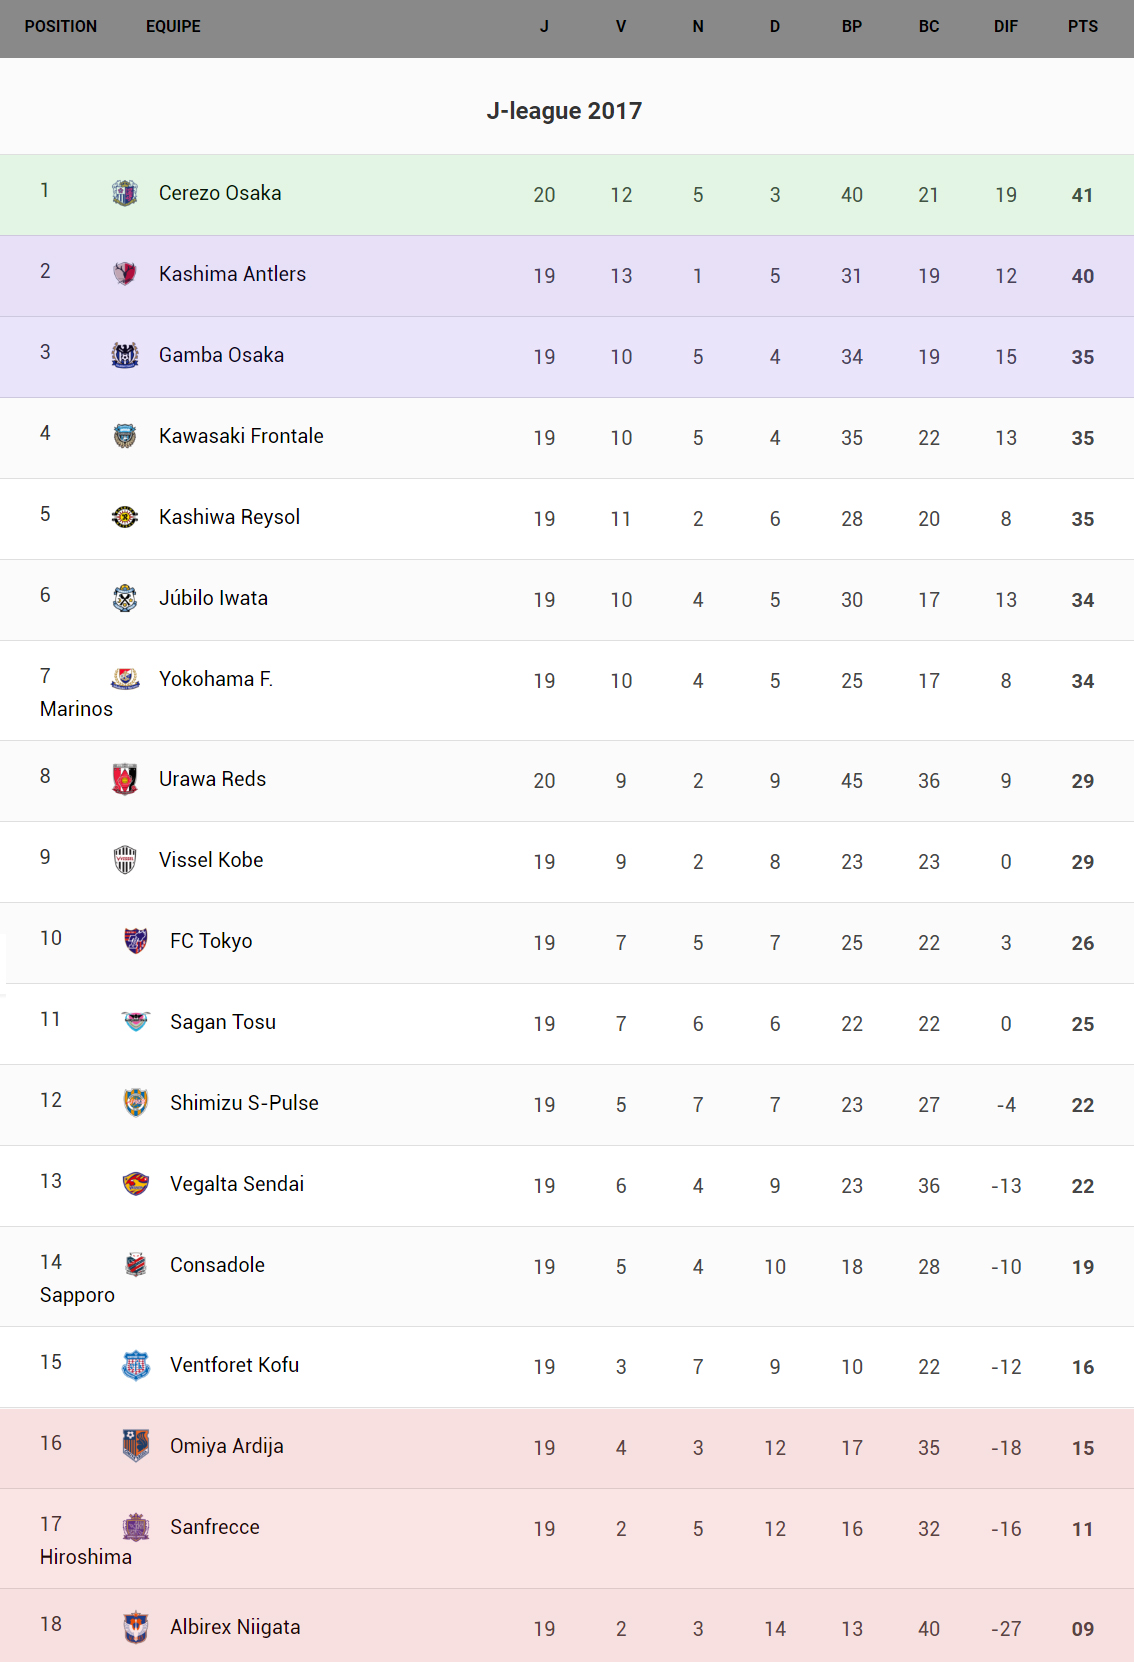Open the Júbilo Iwata team name
1134x1662 pixels.
[213, 598]
